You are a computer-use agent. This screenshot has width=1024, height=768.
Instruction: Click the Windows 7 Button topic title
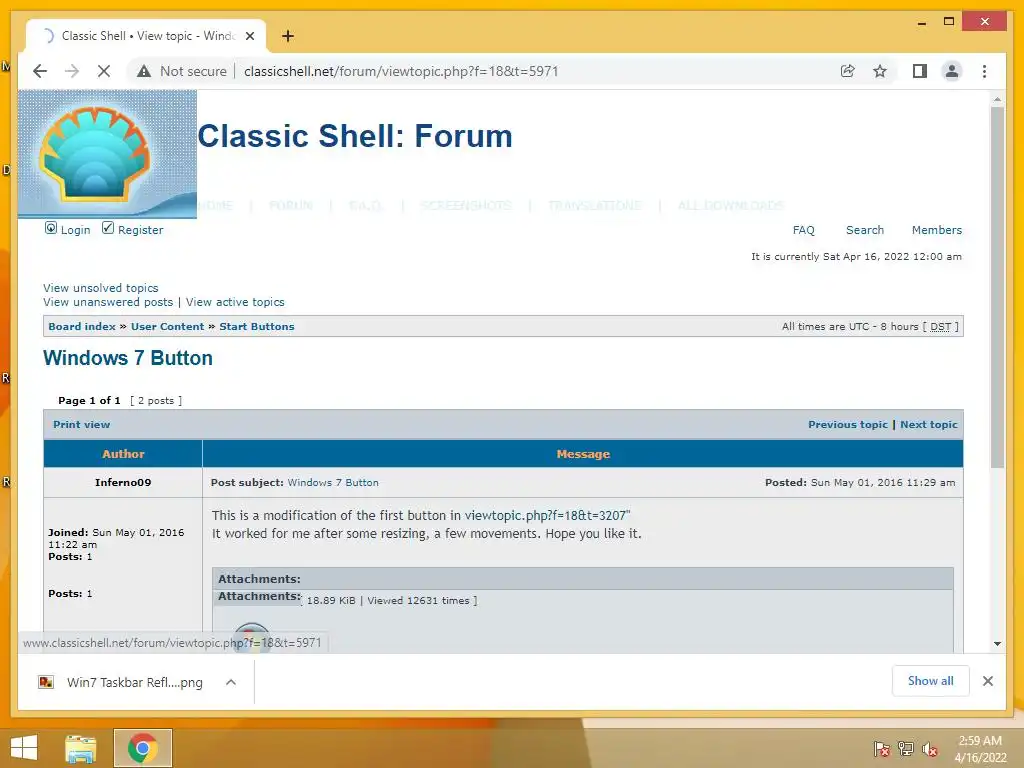click(x=128, y=358)
